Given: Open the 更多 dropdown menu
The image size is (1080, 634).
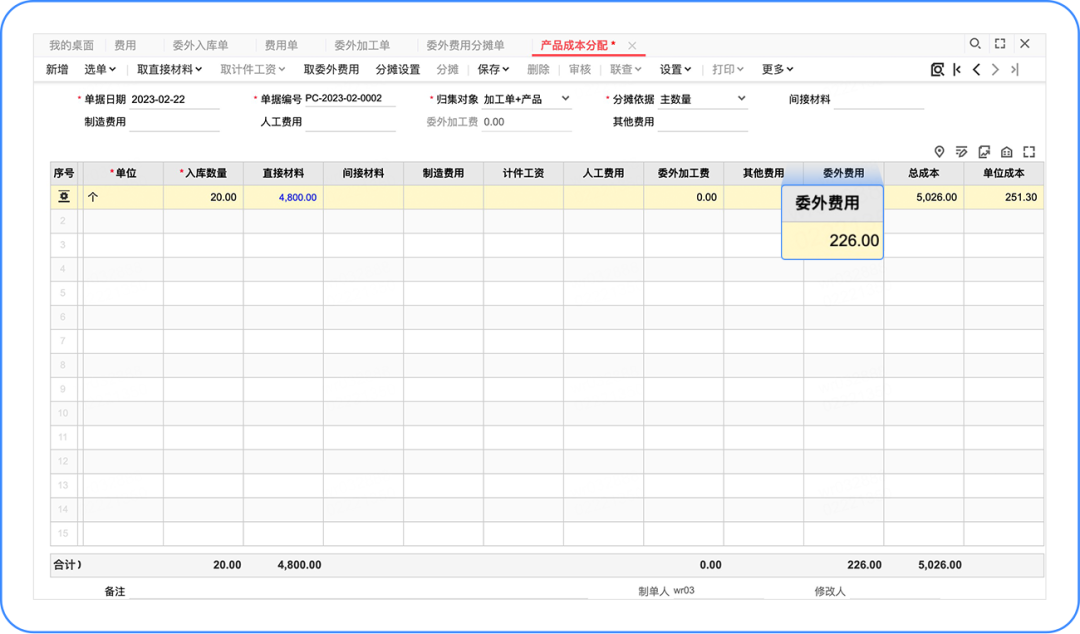Looking at the screenshot, I should pyautogui.click(x=775, y=70).
